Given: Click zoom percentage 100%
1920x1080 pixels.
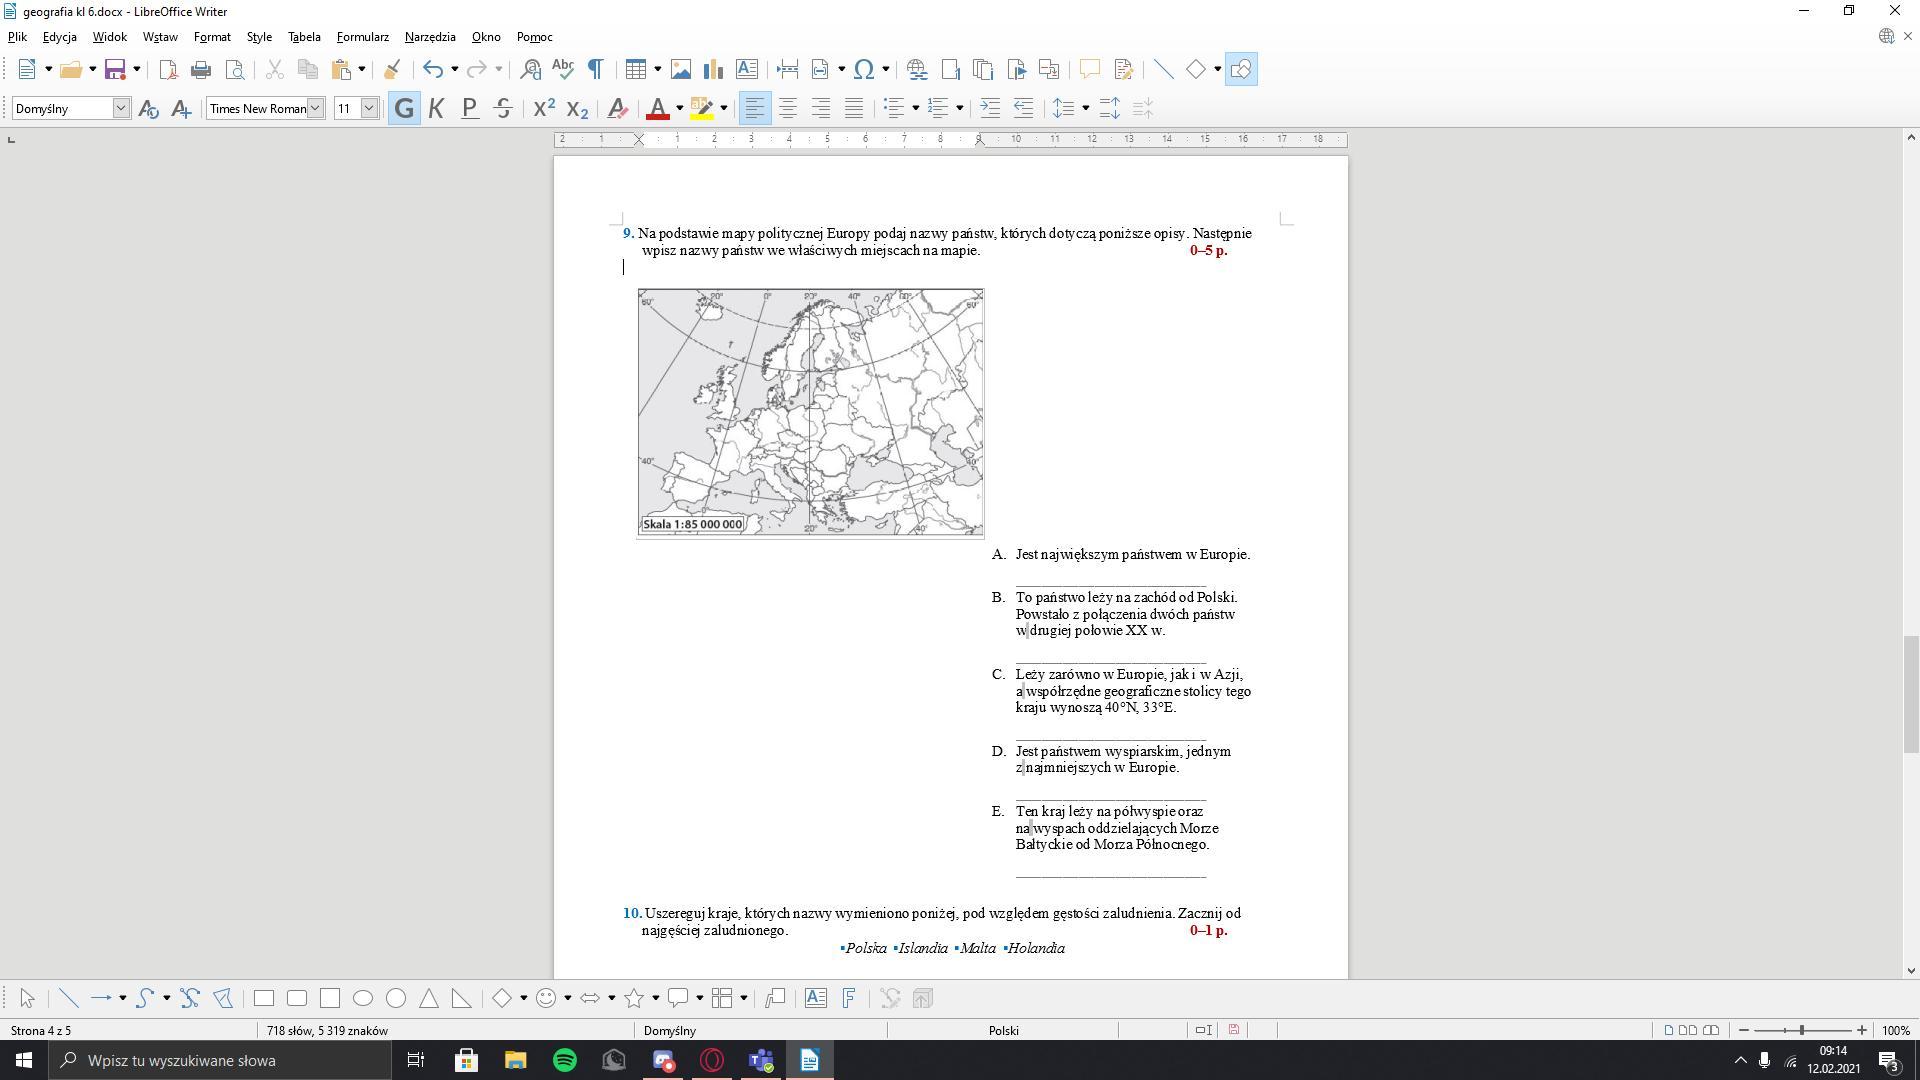Looking at the screenshot, I should [1896, 1030].
